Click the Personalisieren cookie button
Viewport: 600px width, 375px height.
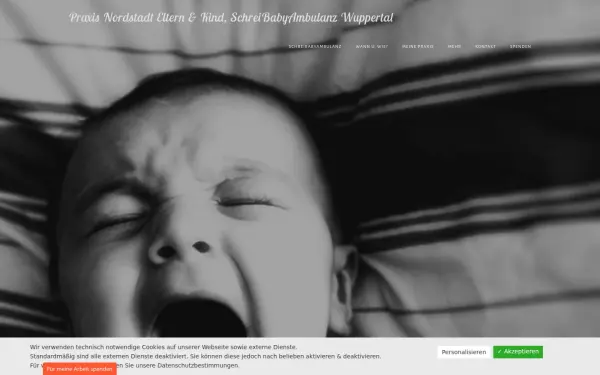464,352
